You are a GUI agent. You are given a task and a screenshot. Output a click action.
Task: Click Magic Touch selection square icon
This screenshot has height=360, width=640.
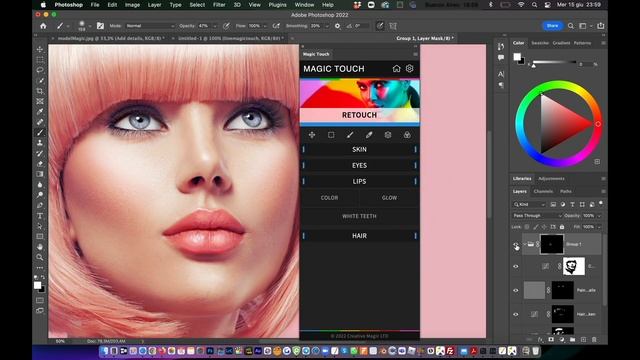click(x=331, y=135)
